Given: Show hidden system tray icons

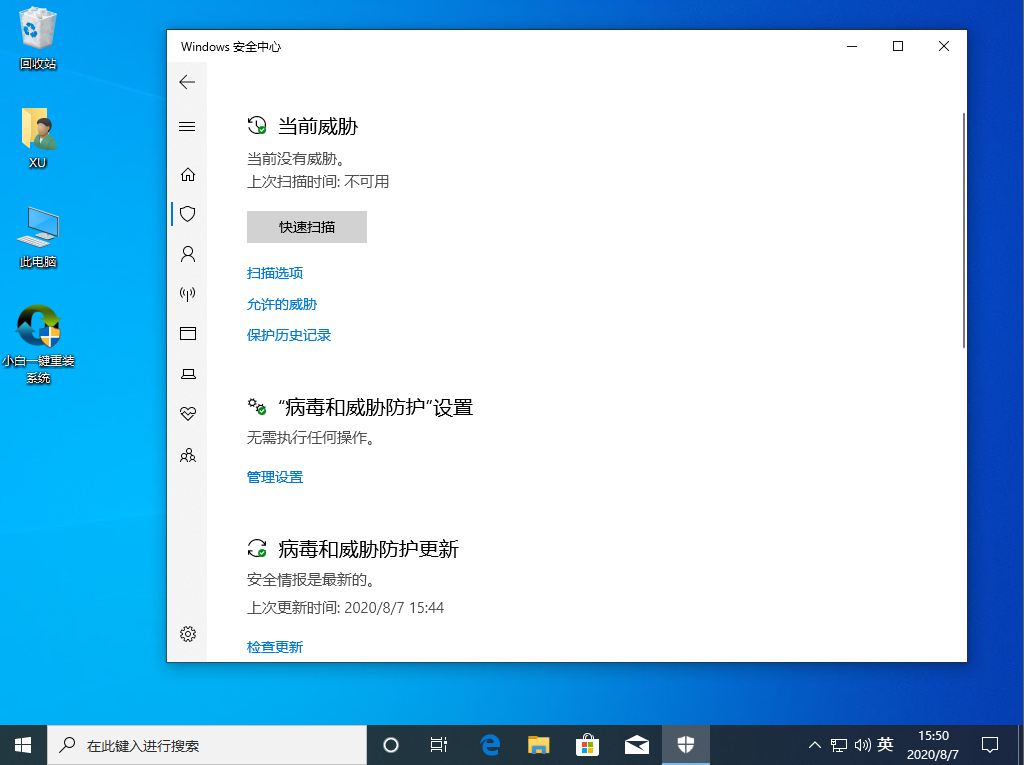Looking at the screenshot, I should click(814, 745).
